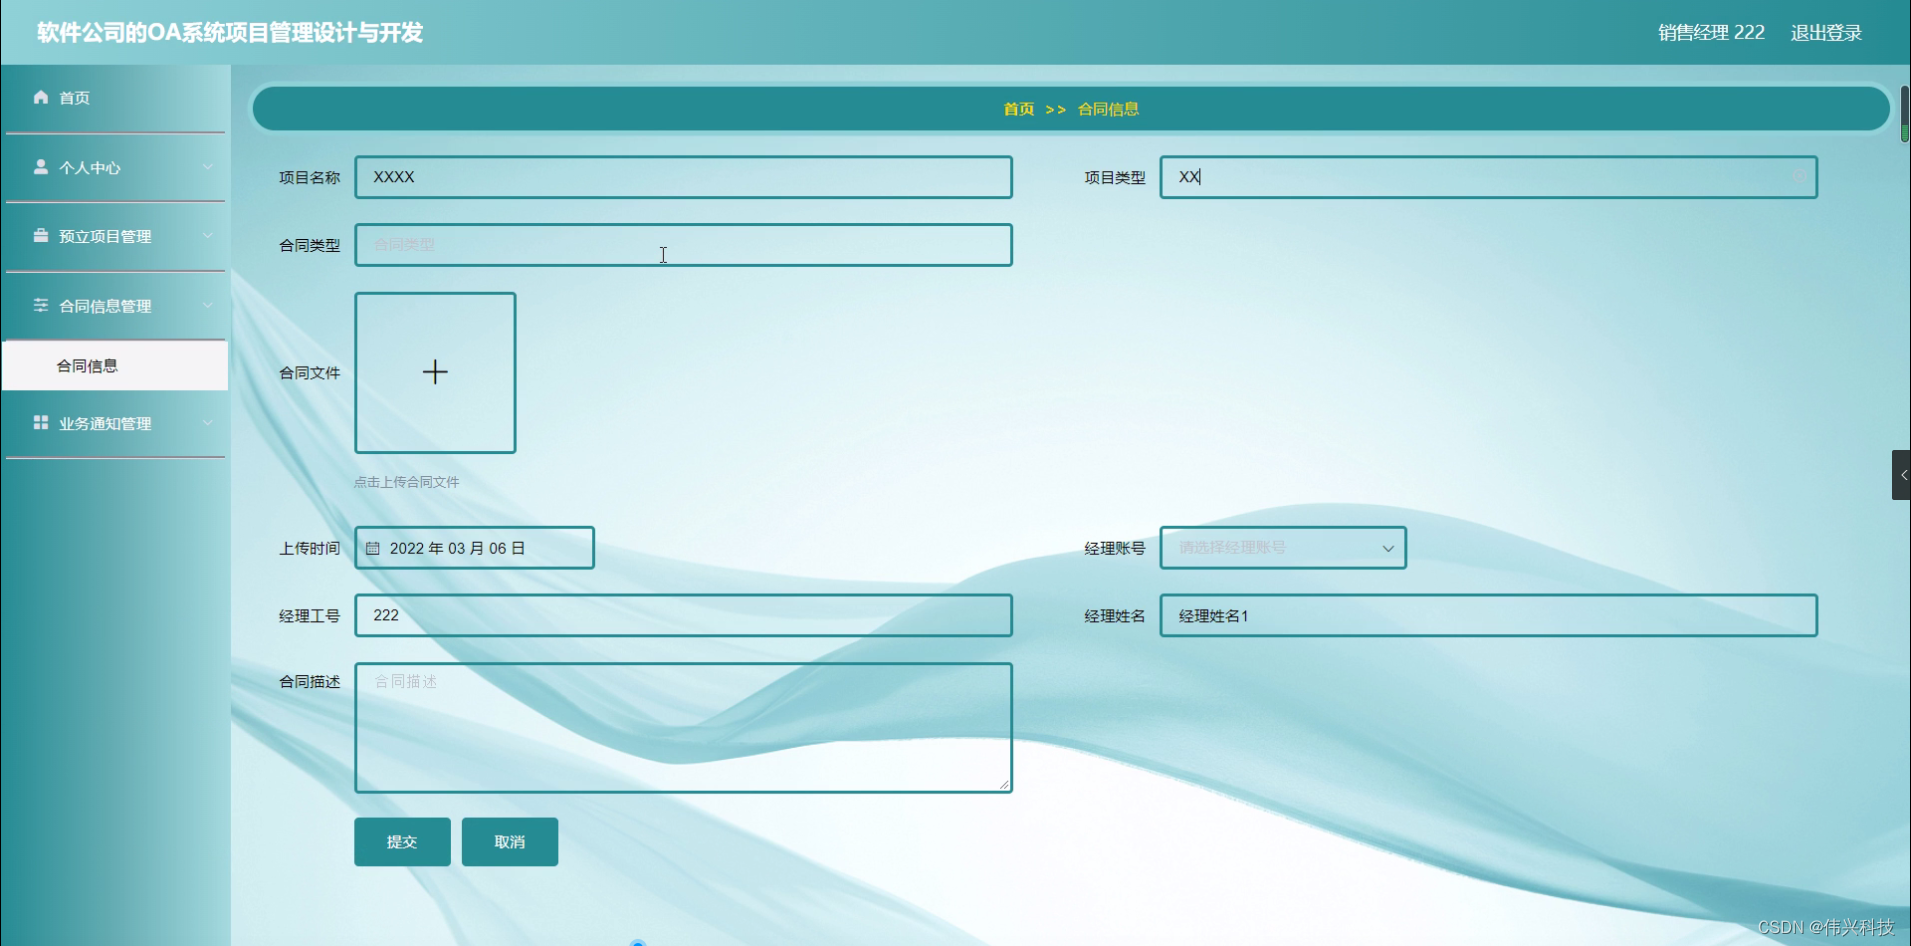The image size is (1911, 946).
Task: Select the 合同信息 submenu item
Action: click(88, 365)
